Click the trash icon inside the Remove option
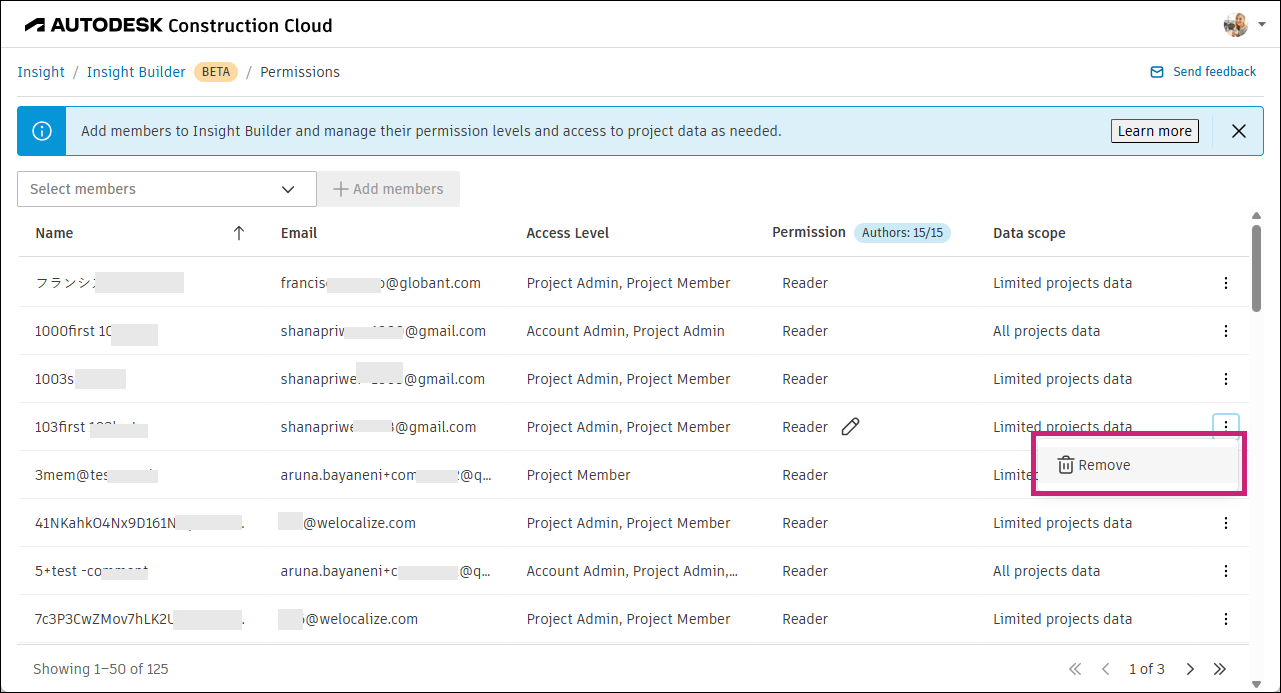1281x693 pixels. 1065,464
